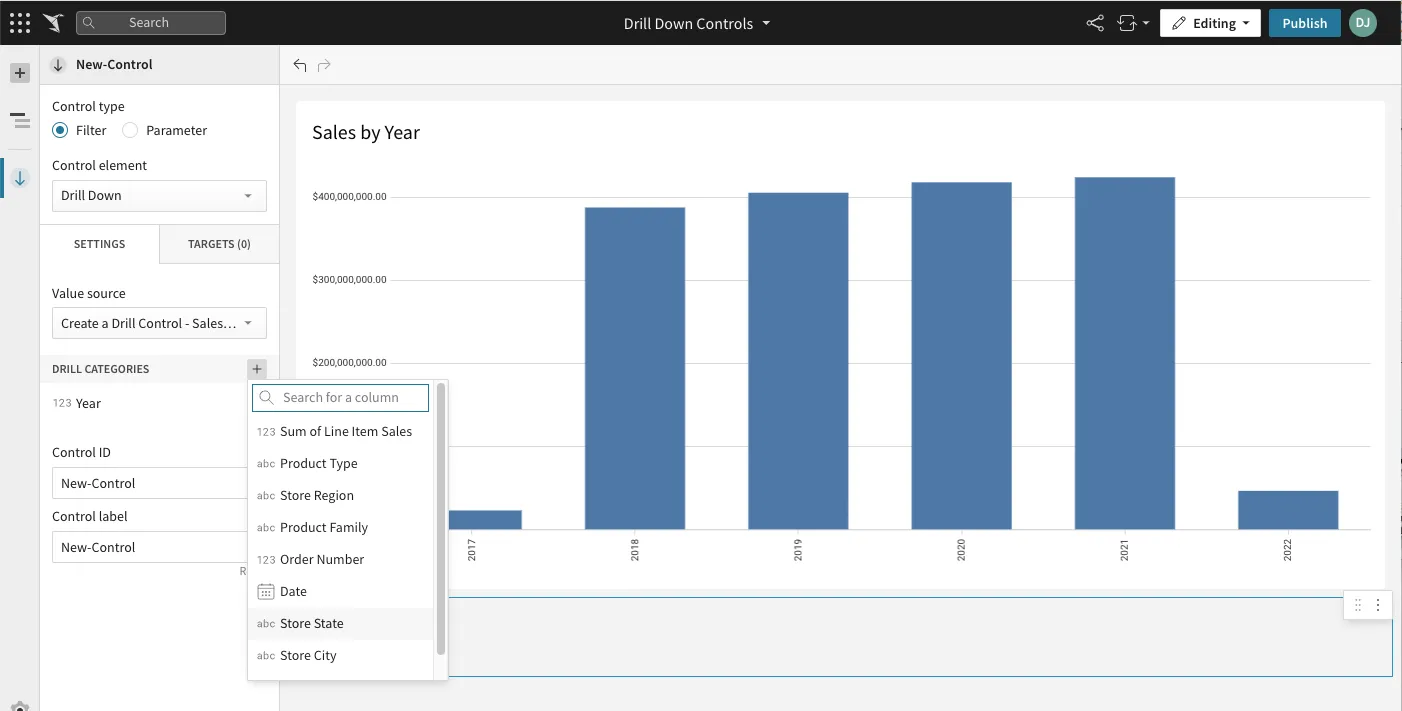Select the Filter radio button
1402x711 pixels.
60,130
